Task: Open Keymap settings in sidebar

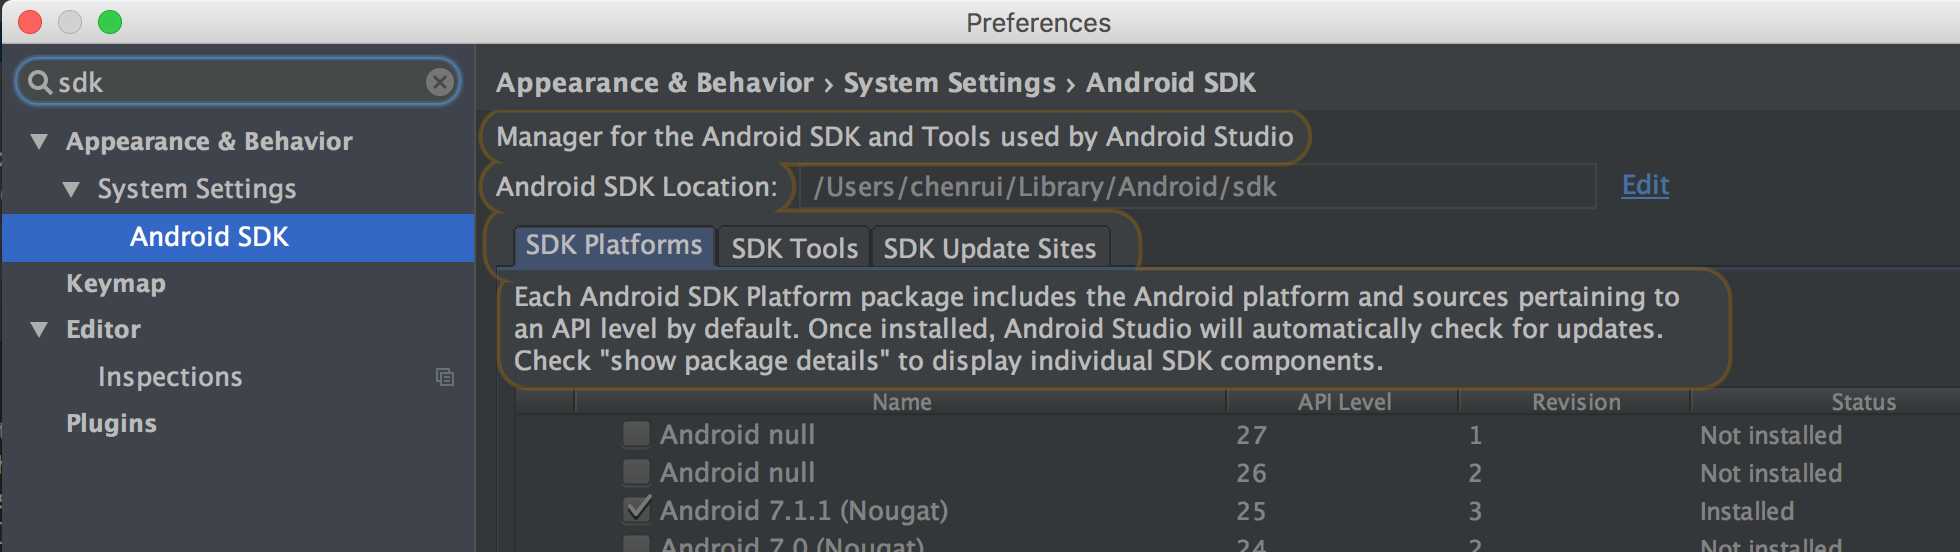Action: (x=116, y=283)
